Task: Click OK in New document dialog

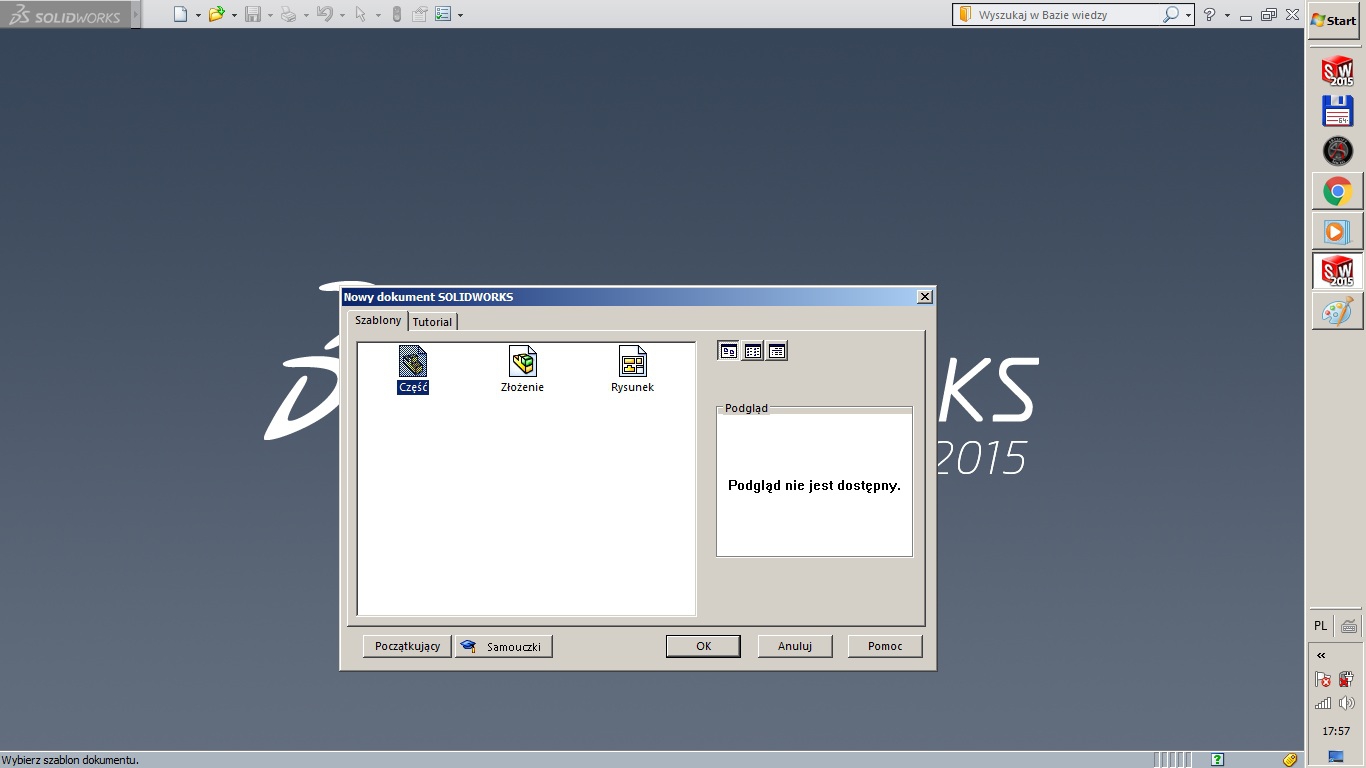Action: point(703,646)
